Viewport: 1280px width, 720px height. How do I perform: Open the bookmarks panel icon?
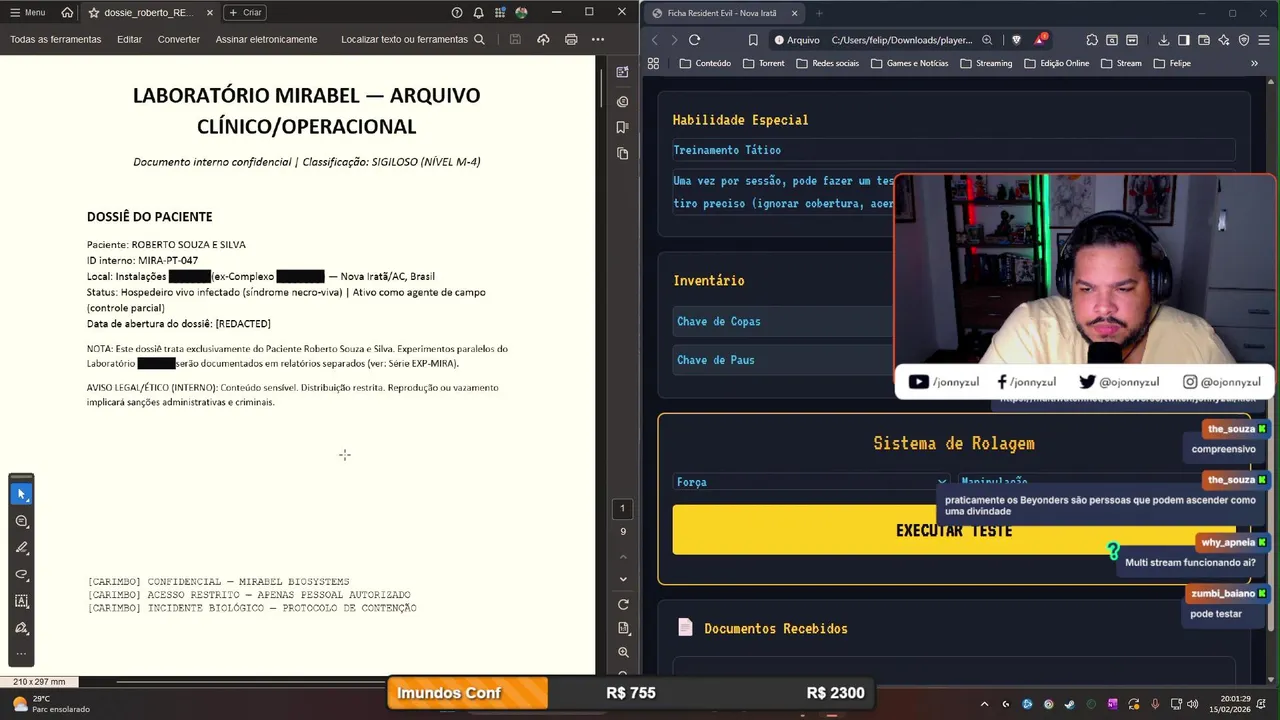pos(623,127)
